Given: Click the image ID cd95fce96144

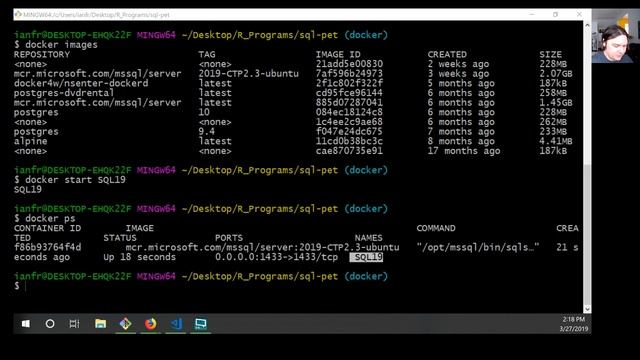Looking at the screenshot, I should 349,93.
